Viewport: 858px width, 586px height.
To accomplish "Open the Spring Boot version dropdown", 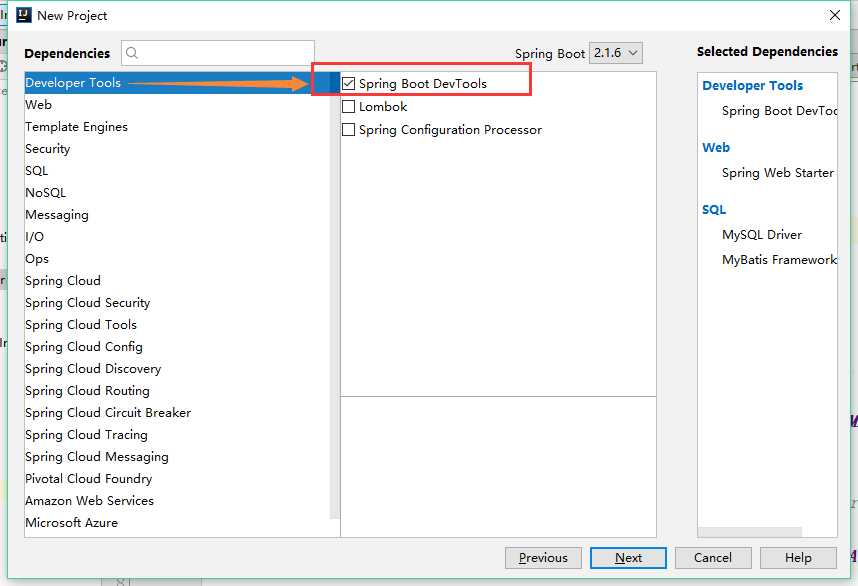I will pyautogui.click(x=616, y=53).
